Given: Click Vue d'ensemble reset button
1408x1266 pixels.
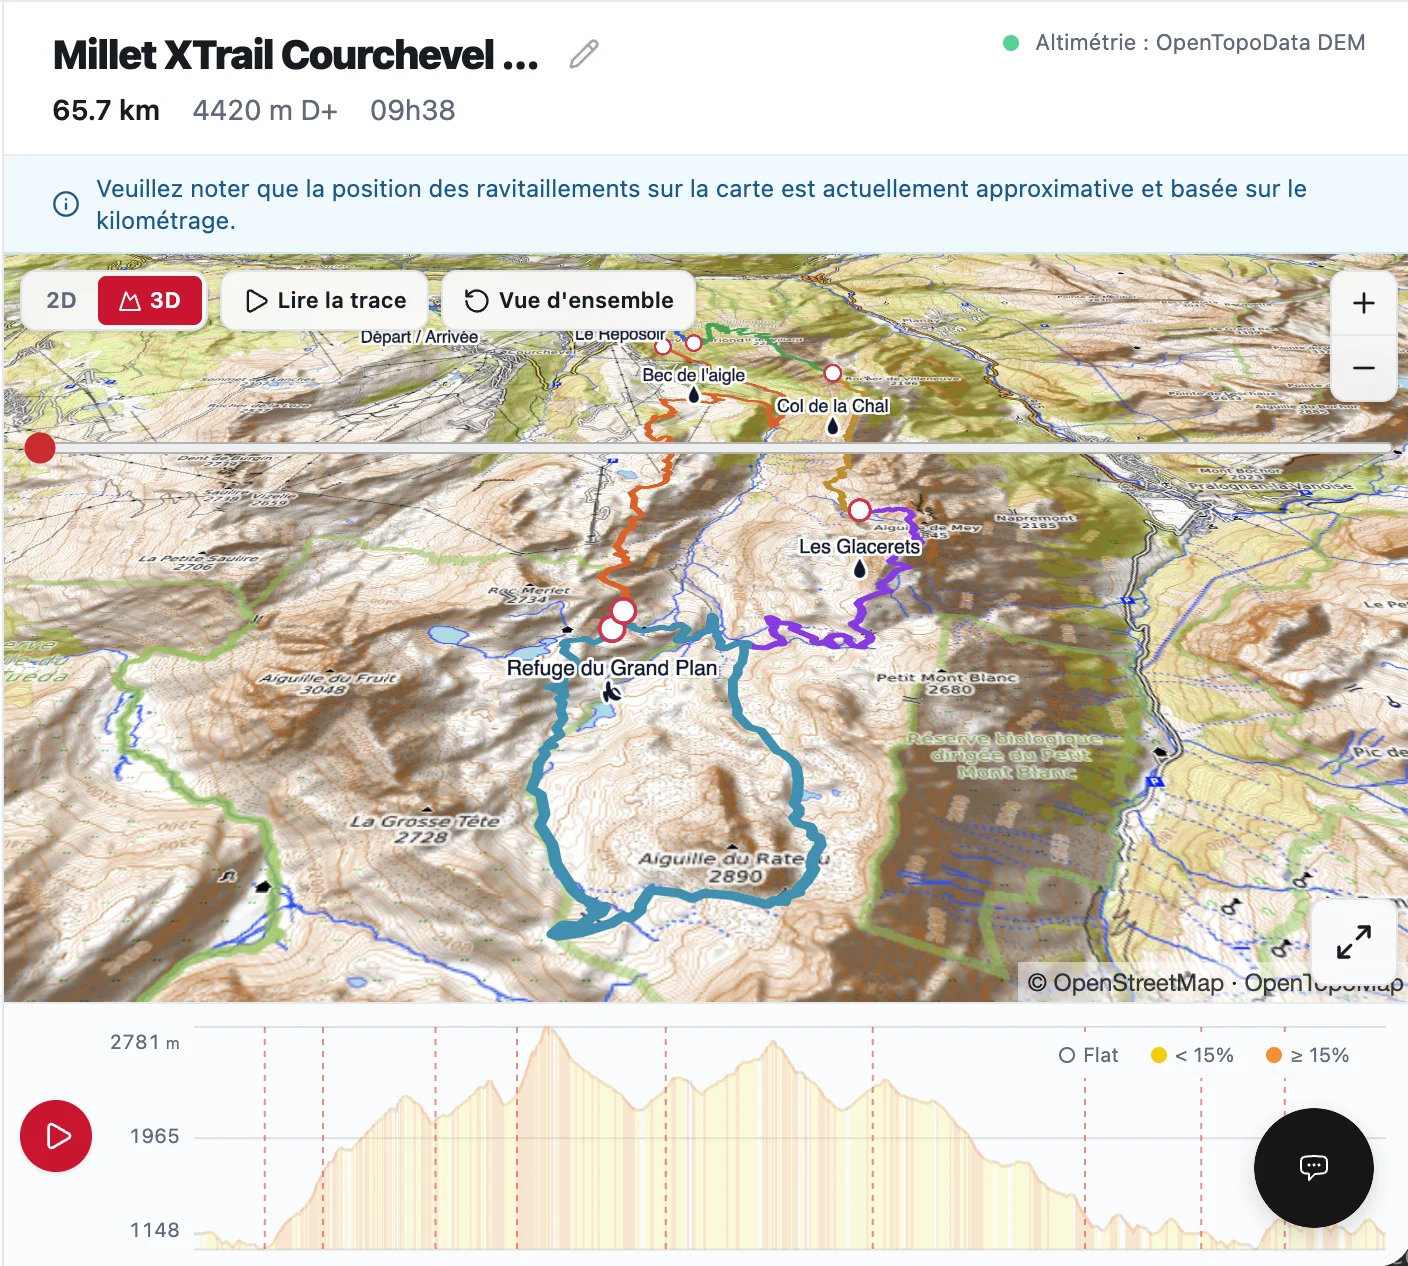Looking at the screenshot, I should [x=568, y=300].
